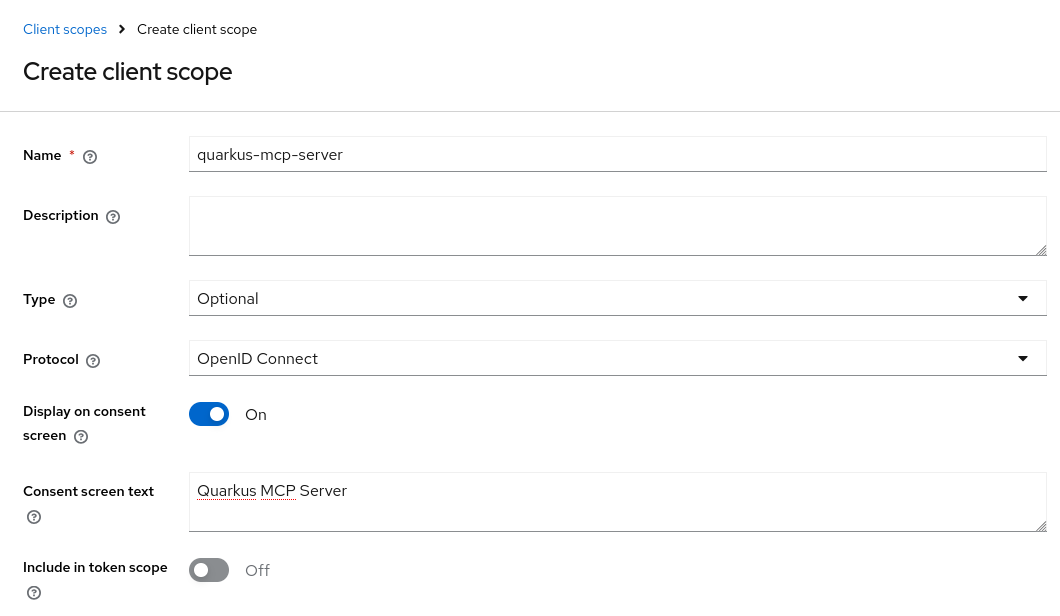Open help for Display on consent screen
Viewport: 1060px width, 616px height.
(81, 436)
